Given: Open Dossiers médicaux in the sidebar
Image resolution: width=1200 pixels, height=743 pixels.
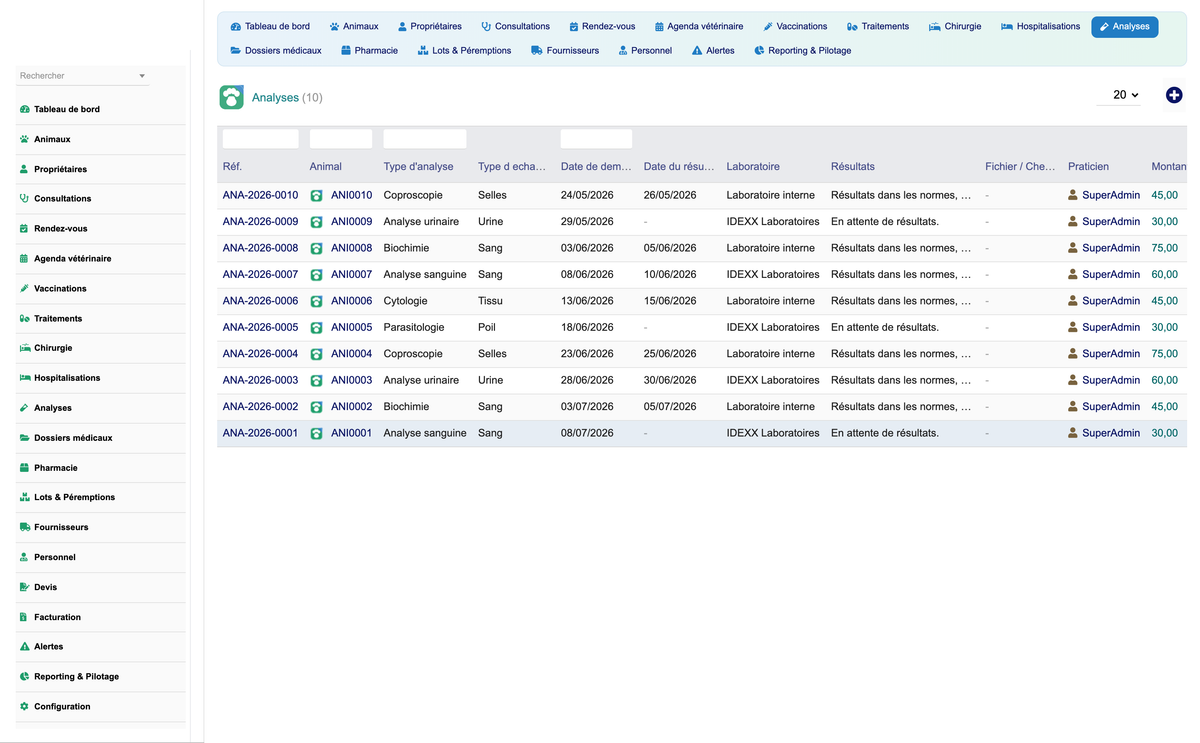Looking at the screenshot, I should [x=73, y=438].
